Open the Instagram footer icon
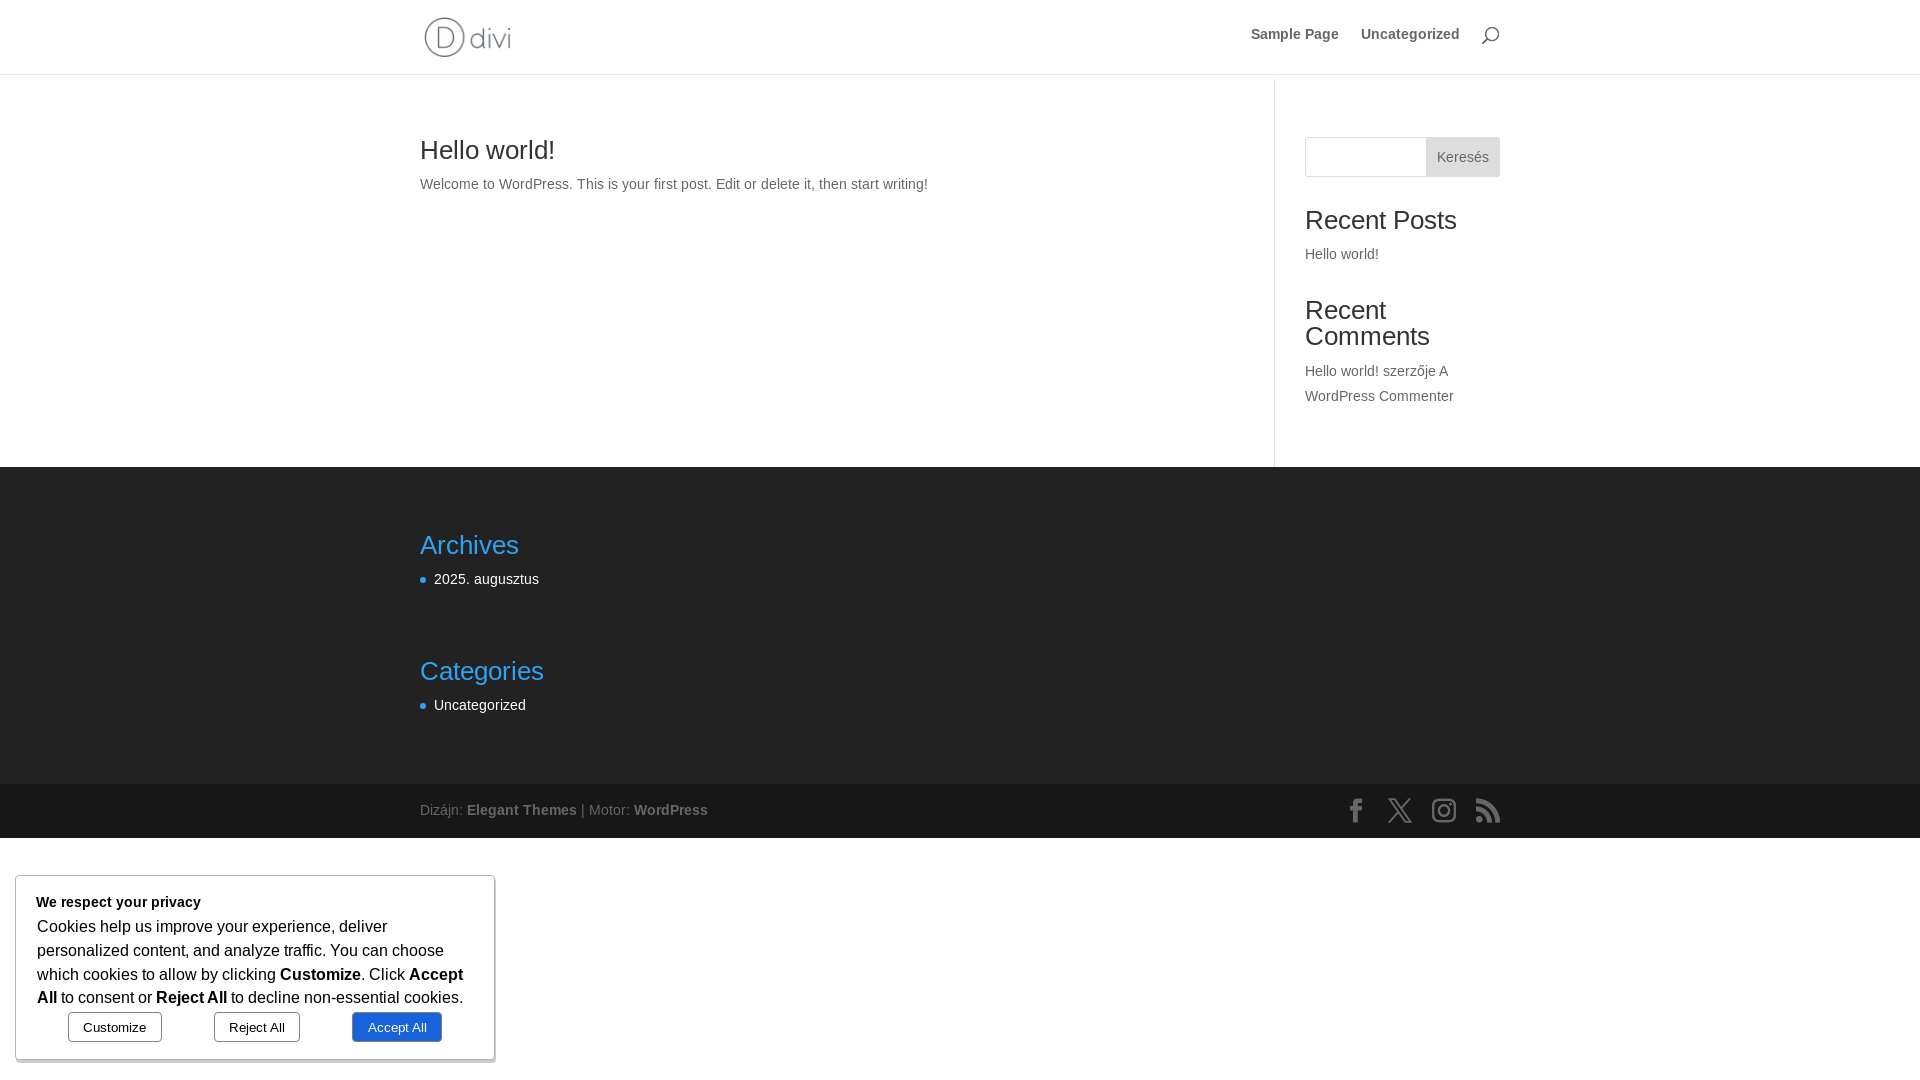The image size is (1920, 1080). pos(1444,810)
